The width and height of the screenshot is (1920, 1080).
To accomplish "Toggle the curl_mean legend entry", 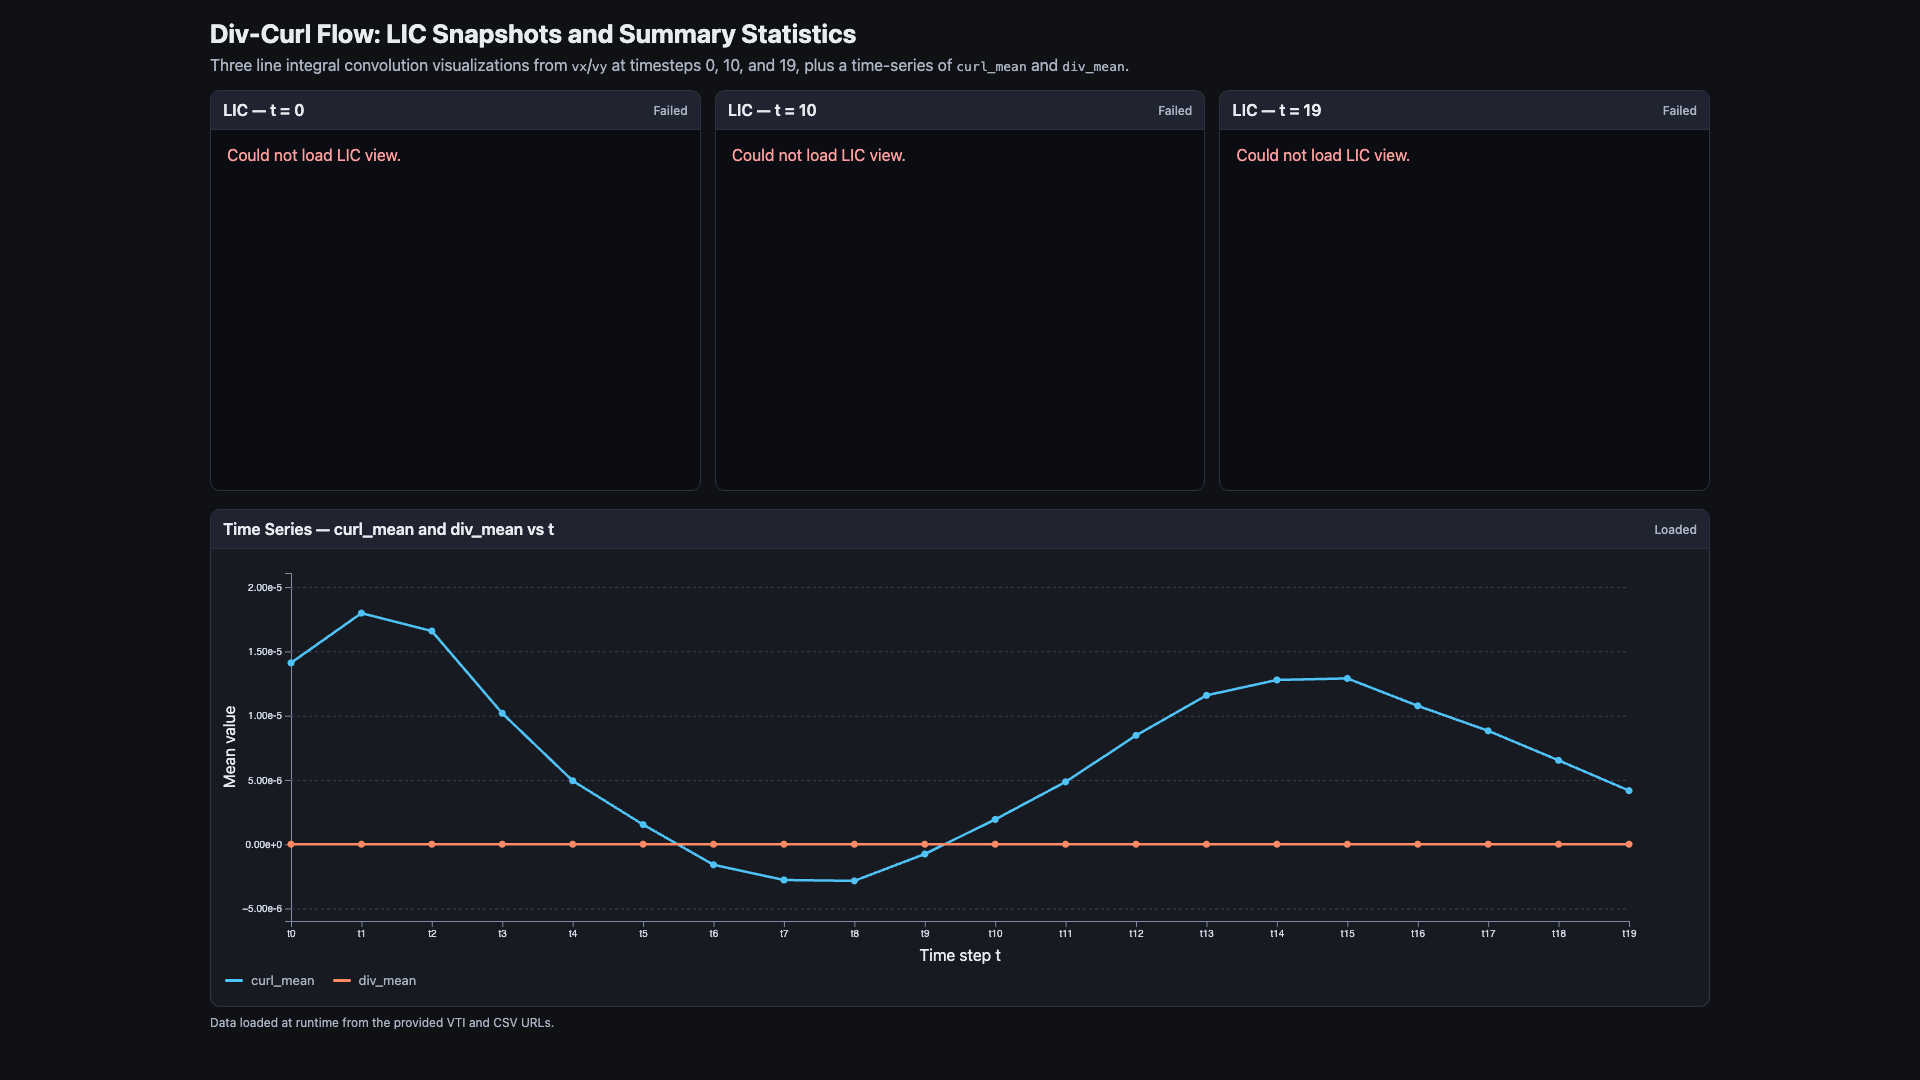I will [x=270, y=981].
